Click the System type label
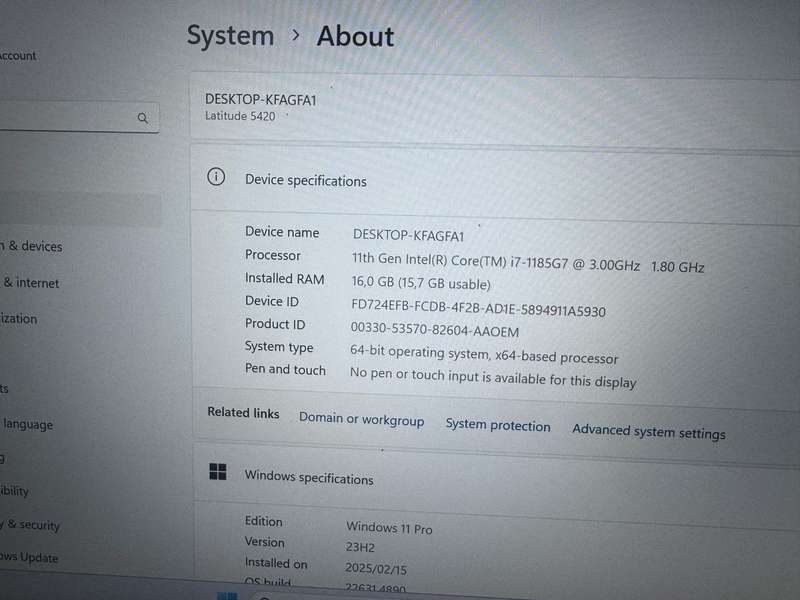The width and height of the screenshot is (800, 600). coord(279,347)
